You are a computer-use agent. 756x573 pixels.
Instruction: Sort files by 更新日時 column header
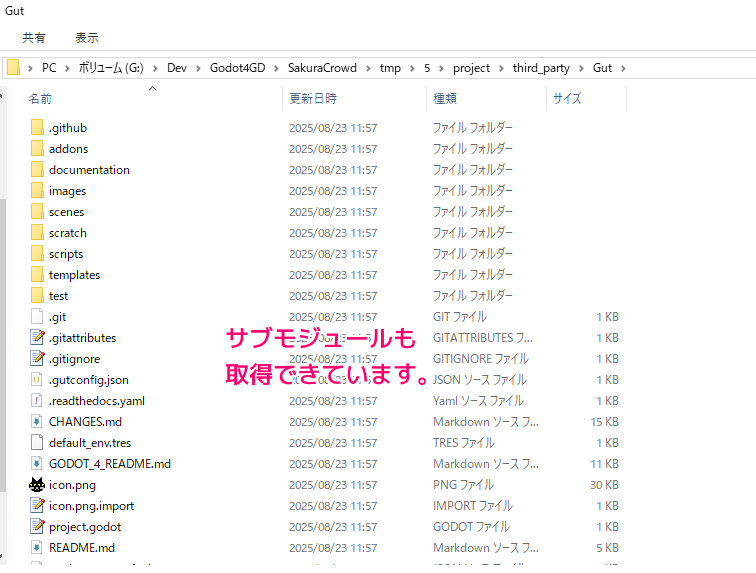tap(313, 99)
